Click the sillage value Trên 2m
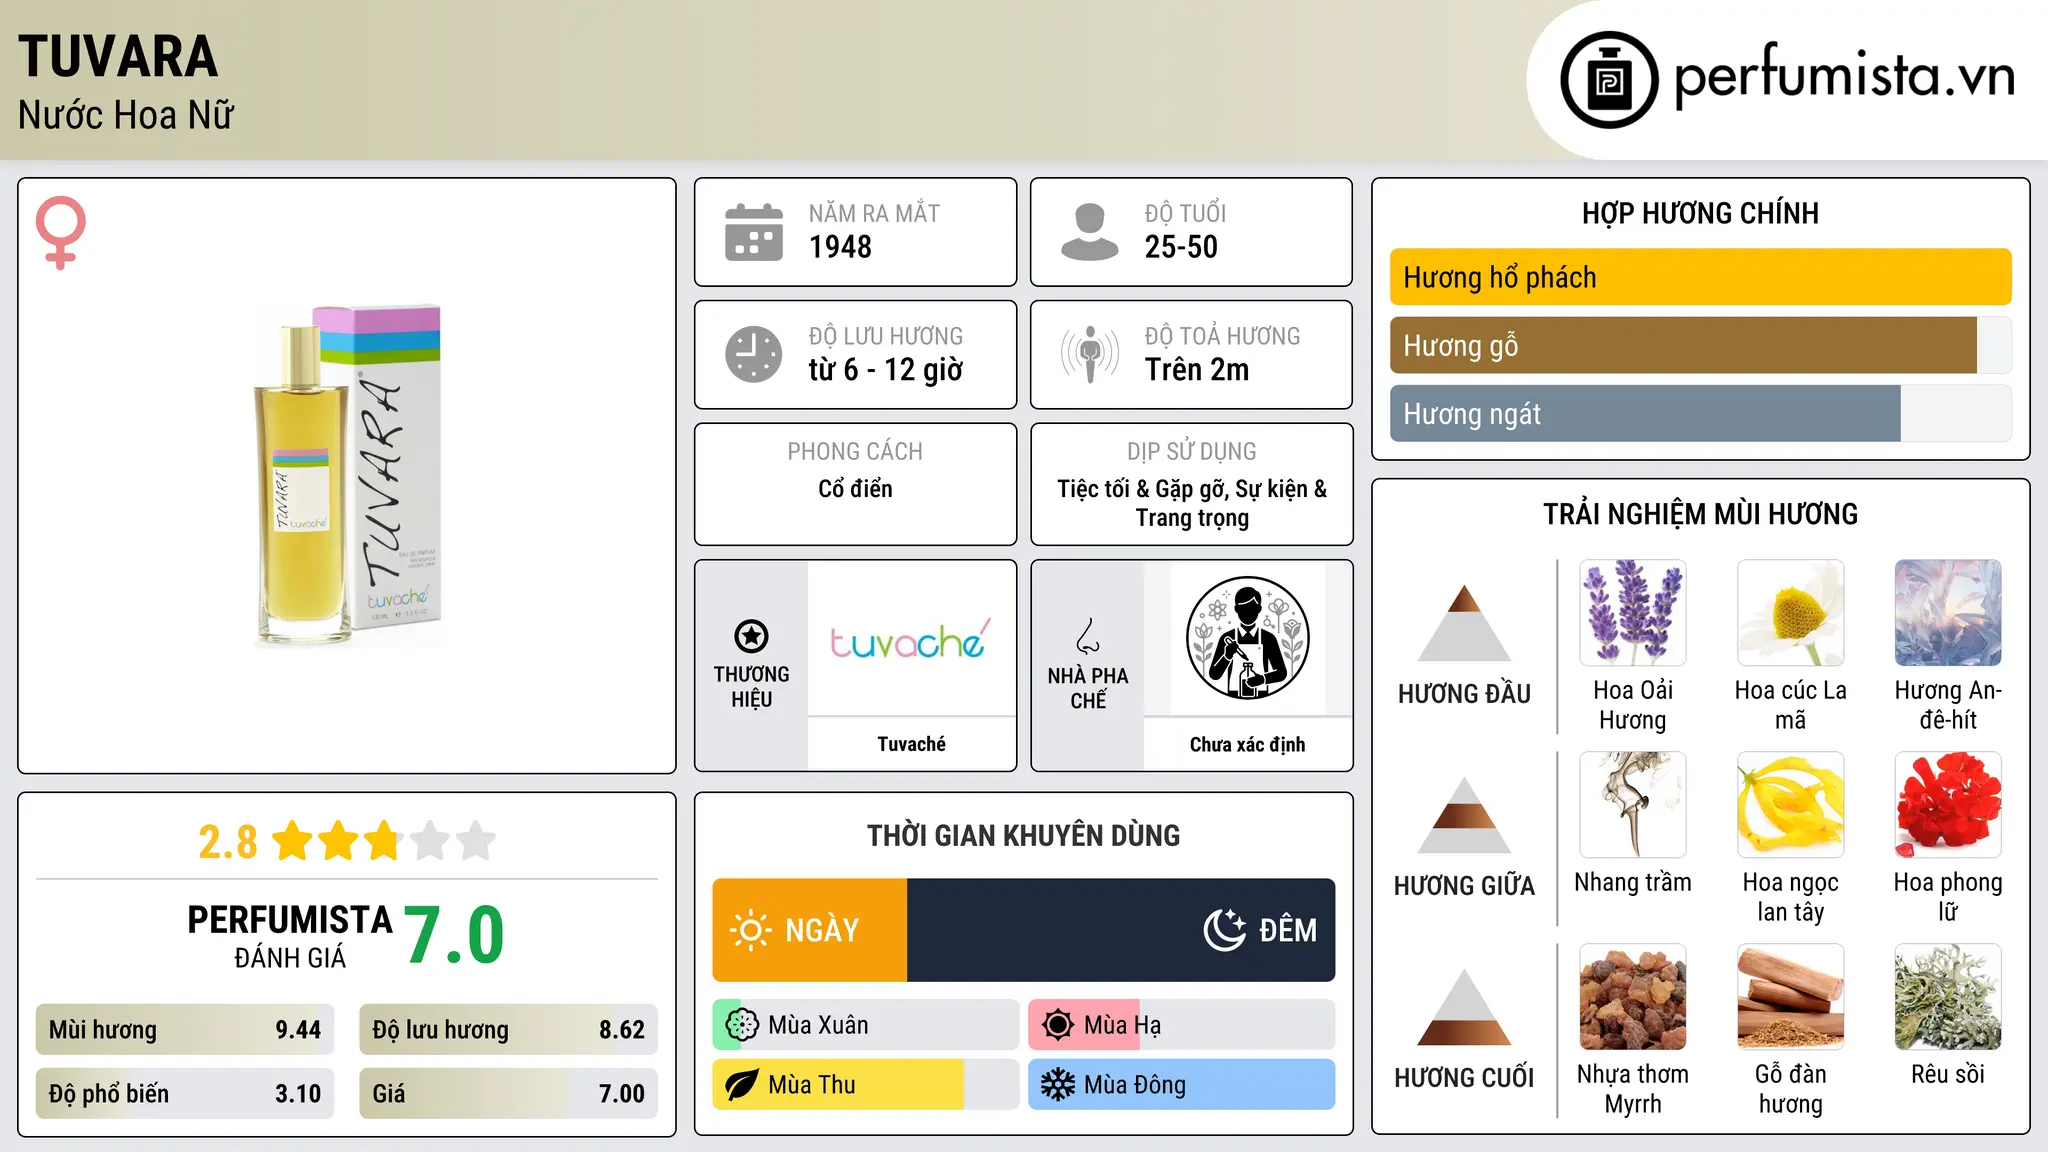 click(1197, 370)
